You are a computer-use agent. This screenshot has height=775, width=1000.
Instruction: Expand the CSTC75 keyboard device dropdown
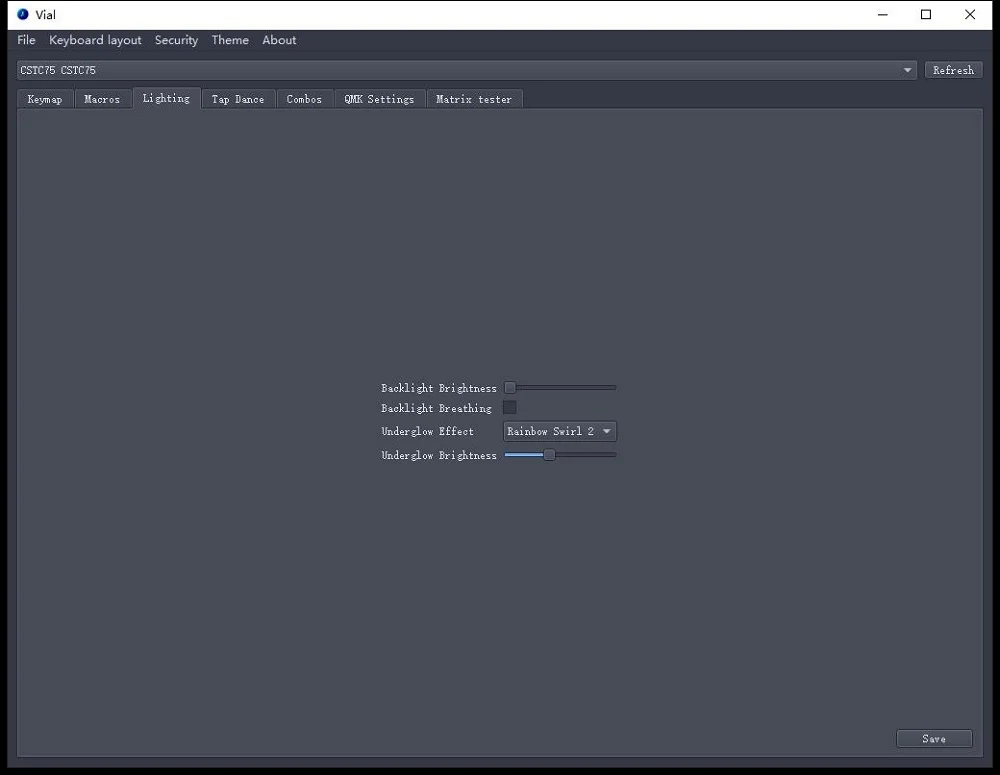tap(466, 70)
